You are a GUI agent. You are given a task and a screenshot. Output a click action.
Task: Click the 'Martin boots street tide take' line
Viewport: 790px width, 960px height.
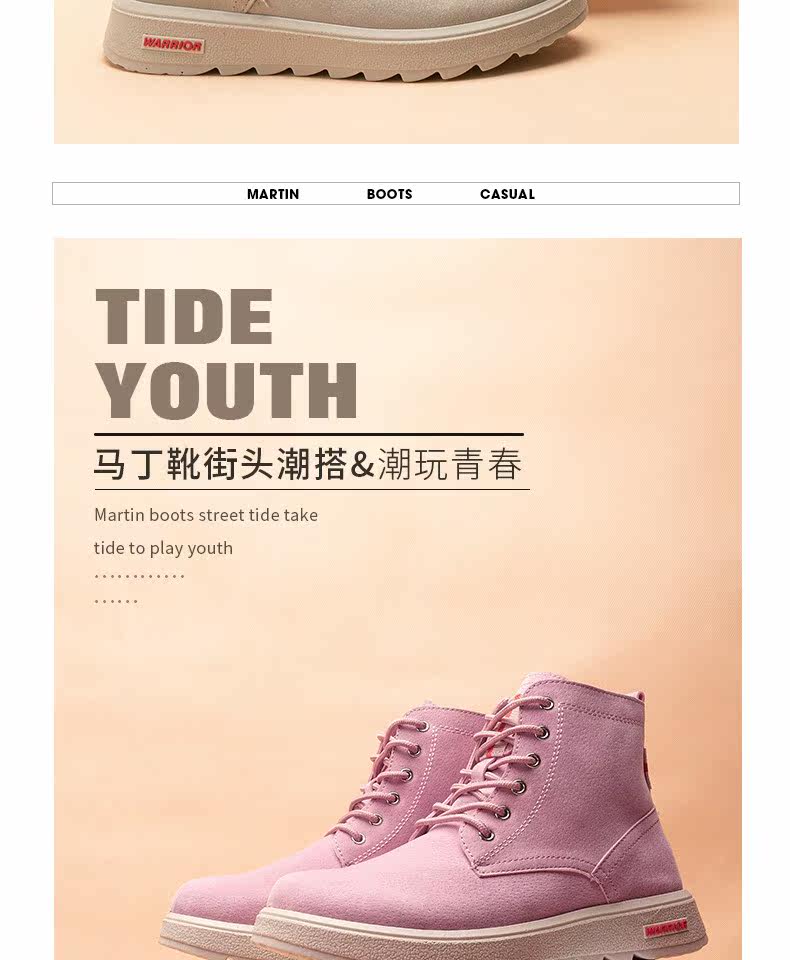point(206,515)
